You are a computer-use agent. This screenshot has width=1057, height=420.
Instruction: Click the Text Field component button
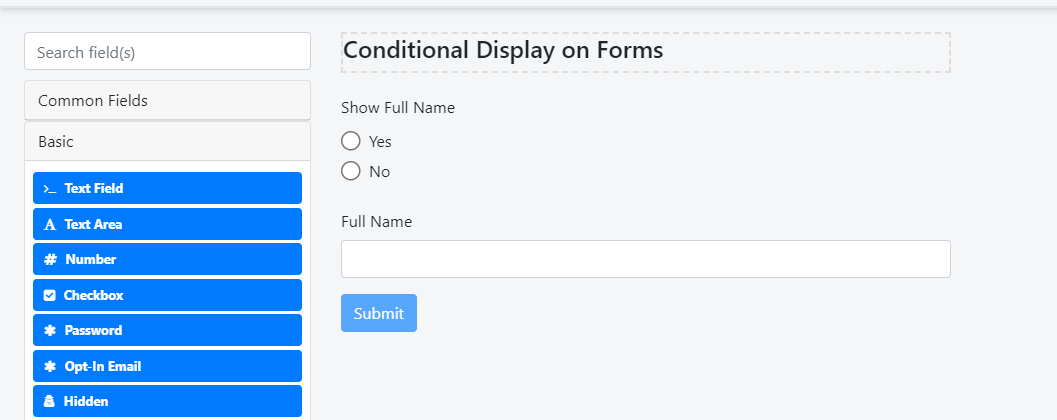coord(167,188)
